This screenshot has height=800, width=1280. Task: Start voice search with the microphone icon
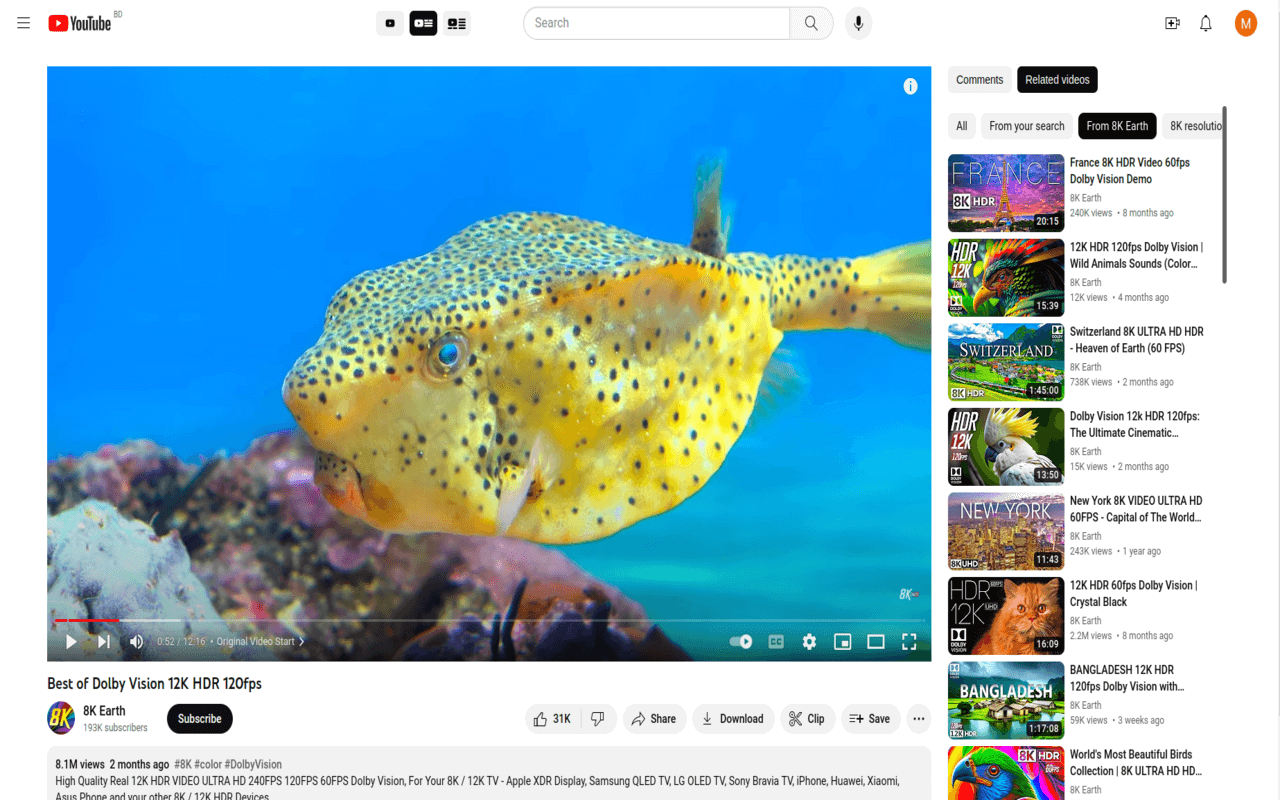858,23
